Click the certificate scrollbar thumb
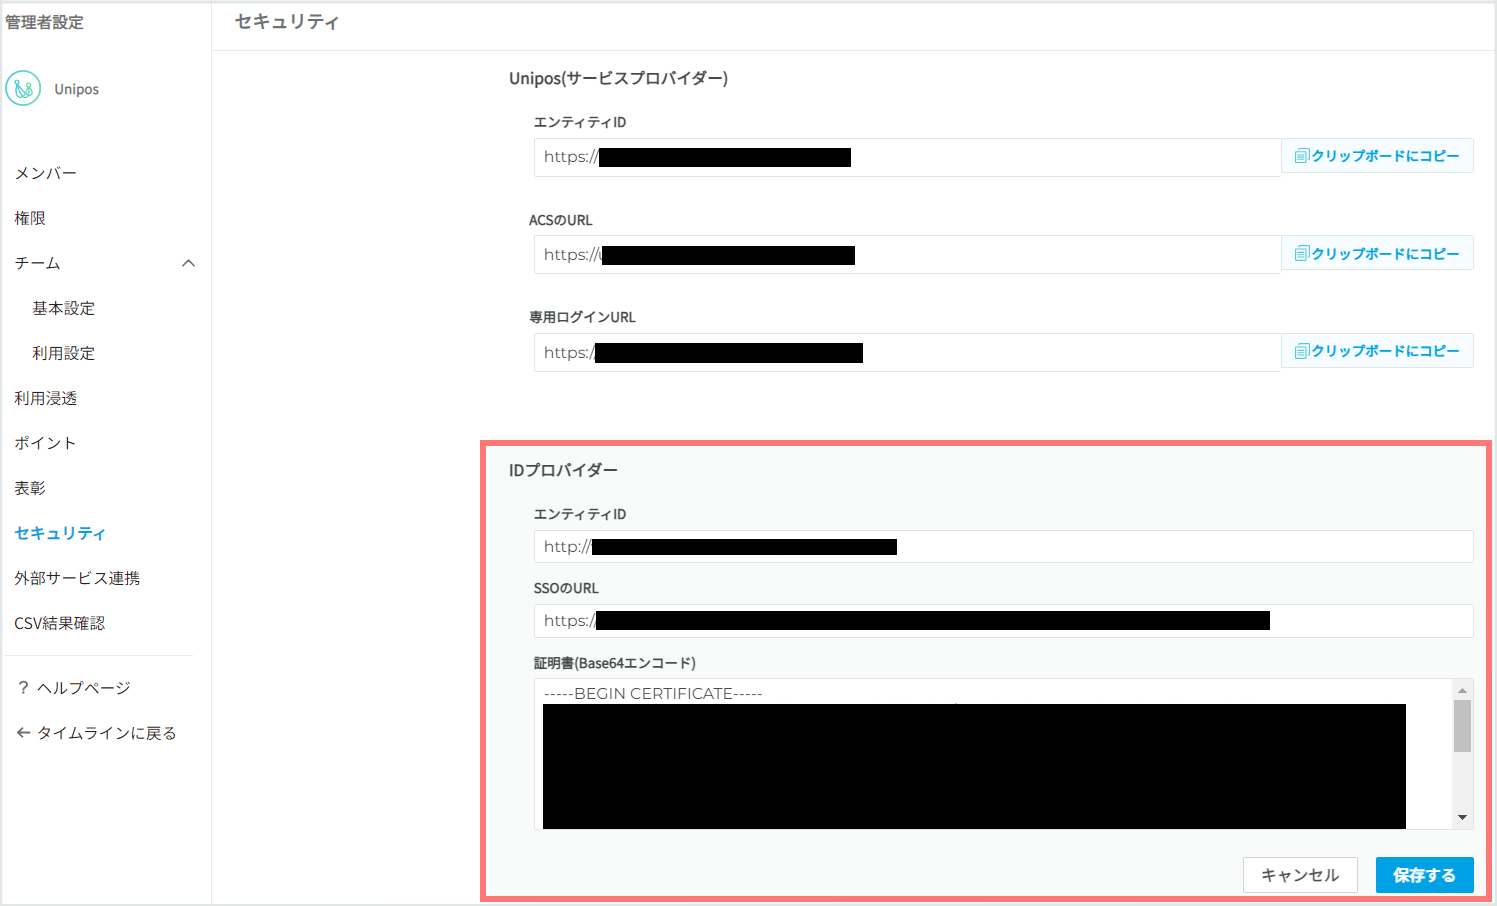The height and width of the screenshot is (906, 1497). (1462, 726)
